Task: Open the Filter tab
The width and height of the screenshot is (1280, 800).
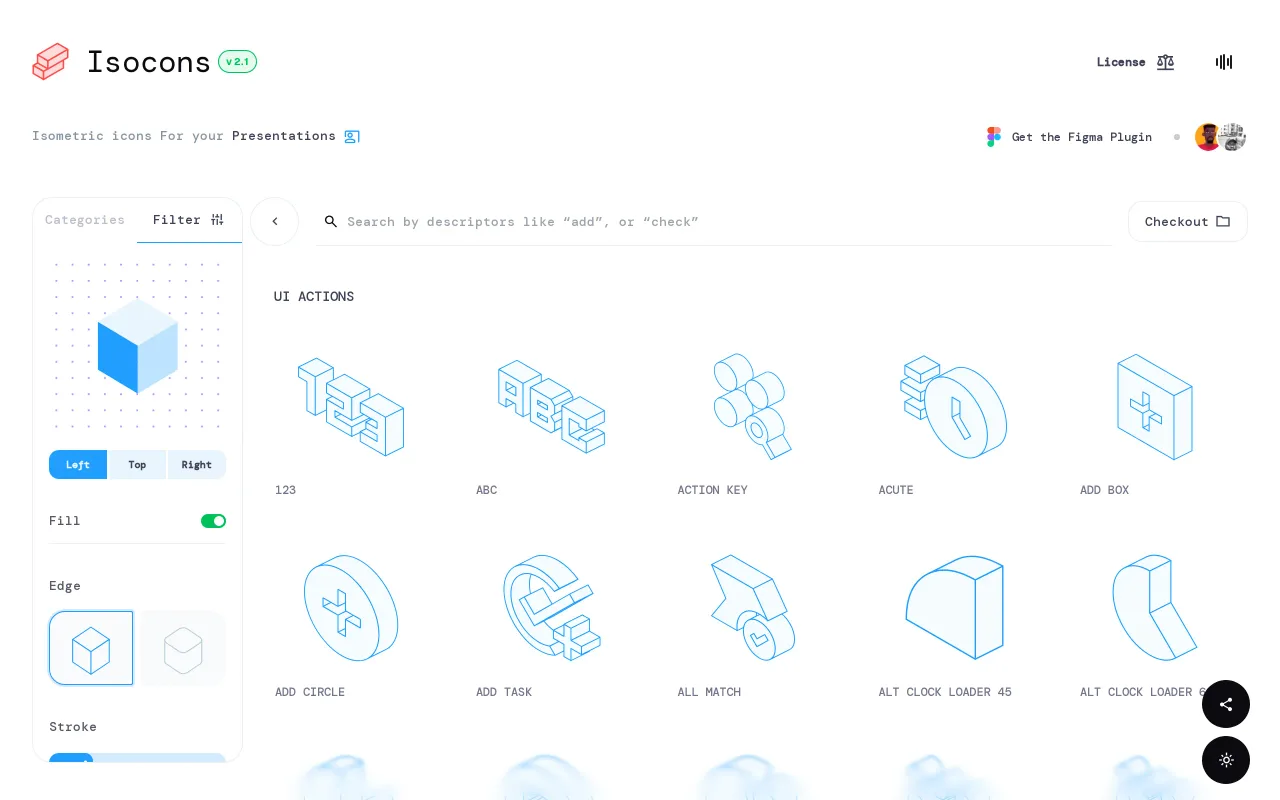Action: coord(189,220)
